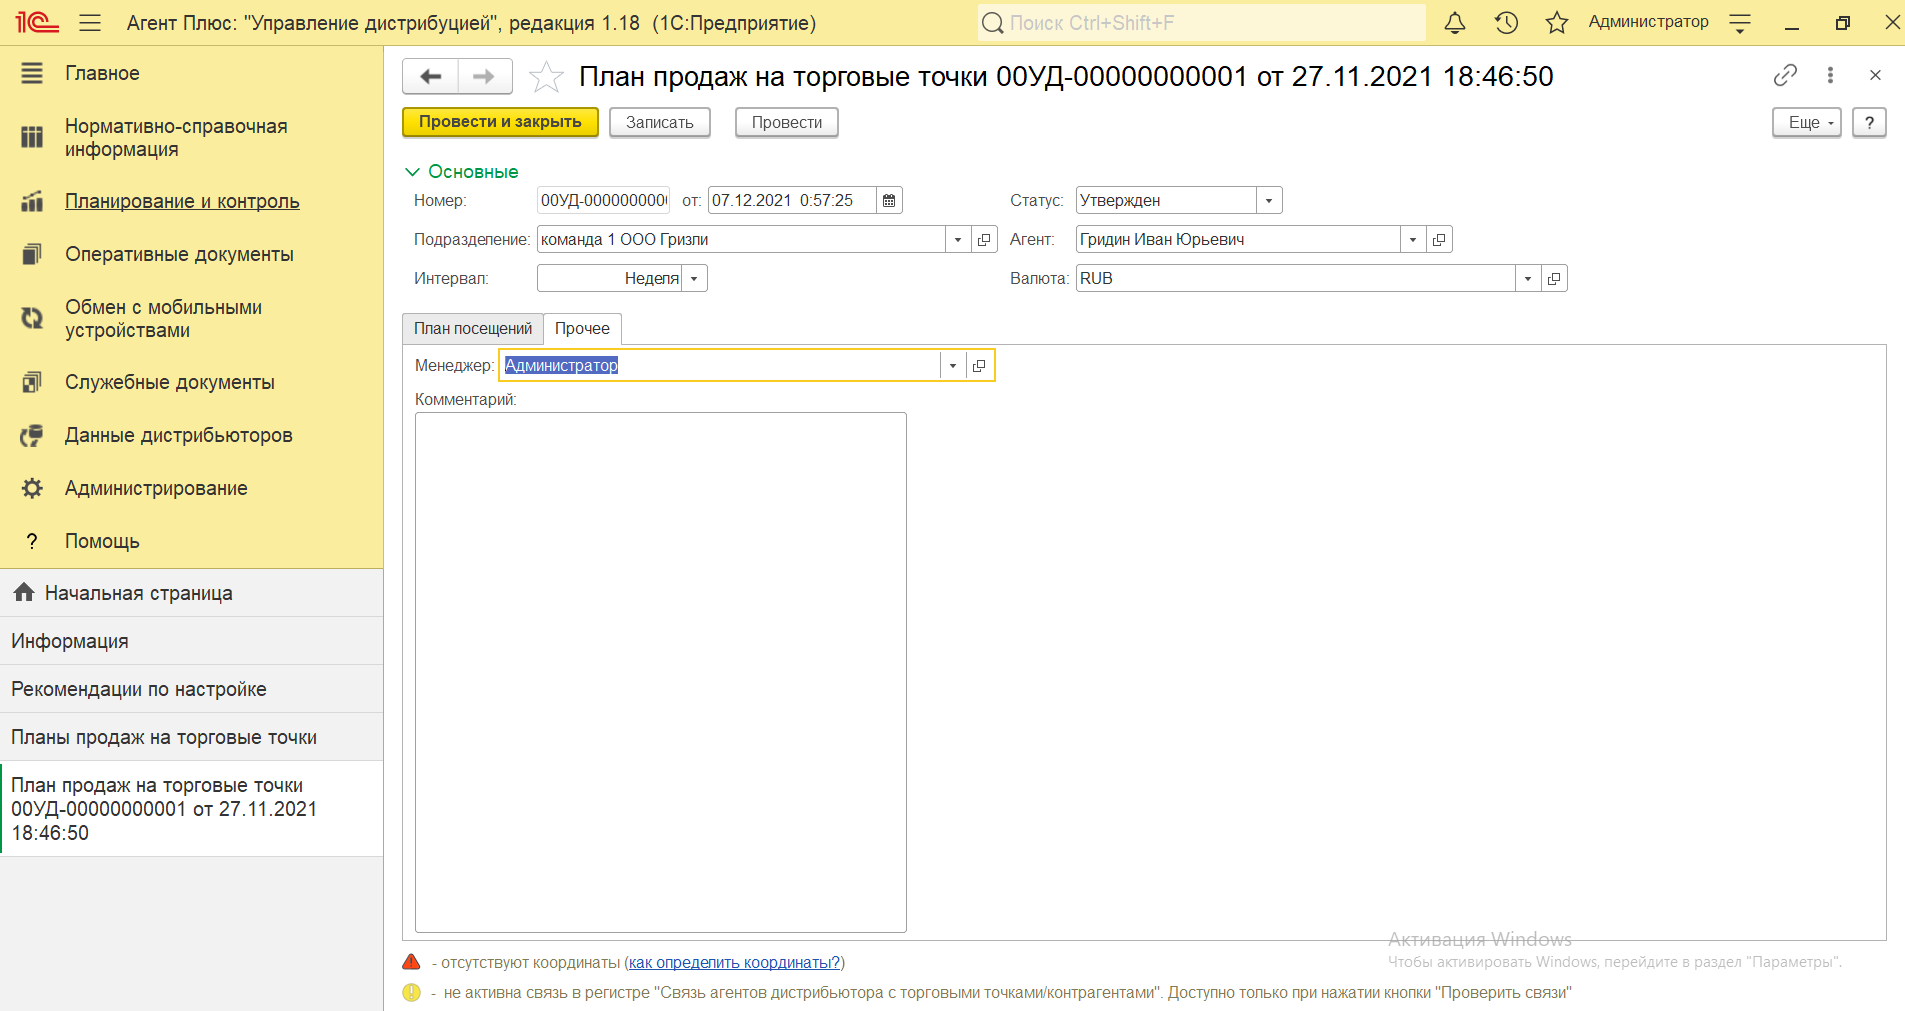The height and width of the screenshot is (1011, 1905).
Task: Focus the global search field
Action: (1201, 22)
